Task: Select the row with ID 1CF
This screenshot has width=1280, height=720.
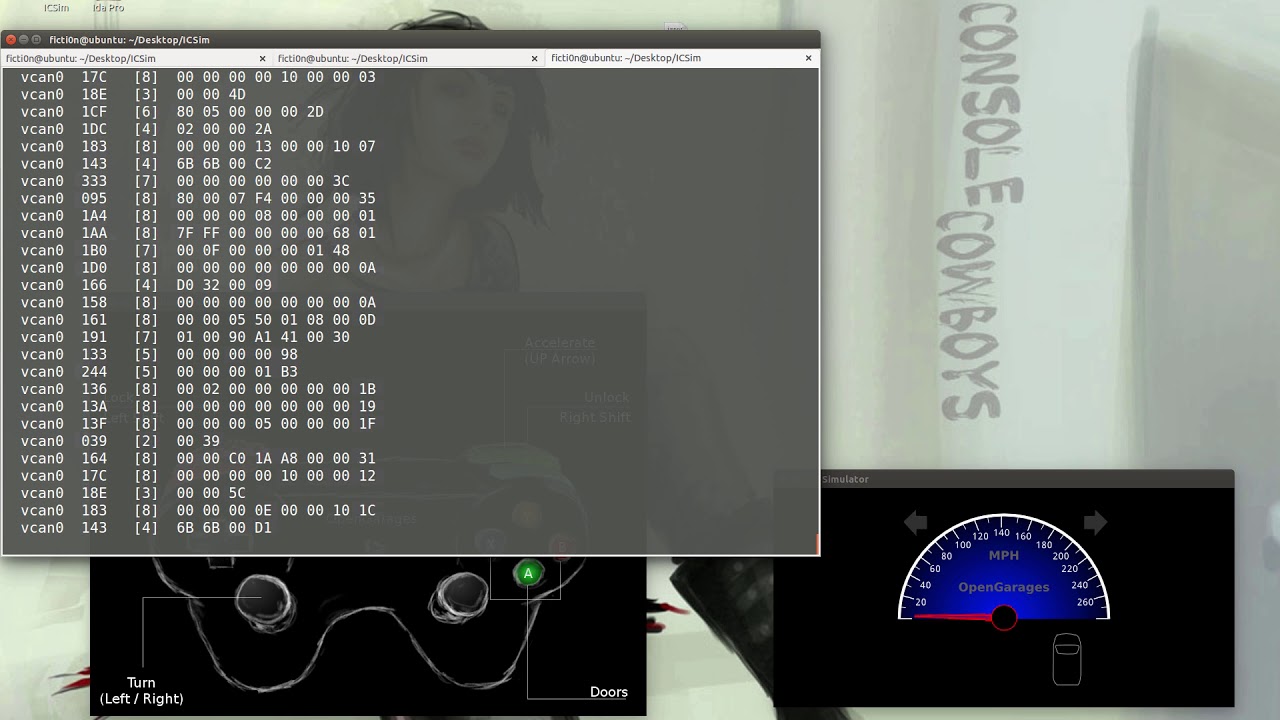Action: tap(172, 112)
